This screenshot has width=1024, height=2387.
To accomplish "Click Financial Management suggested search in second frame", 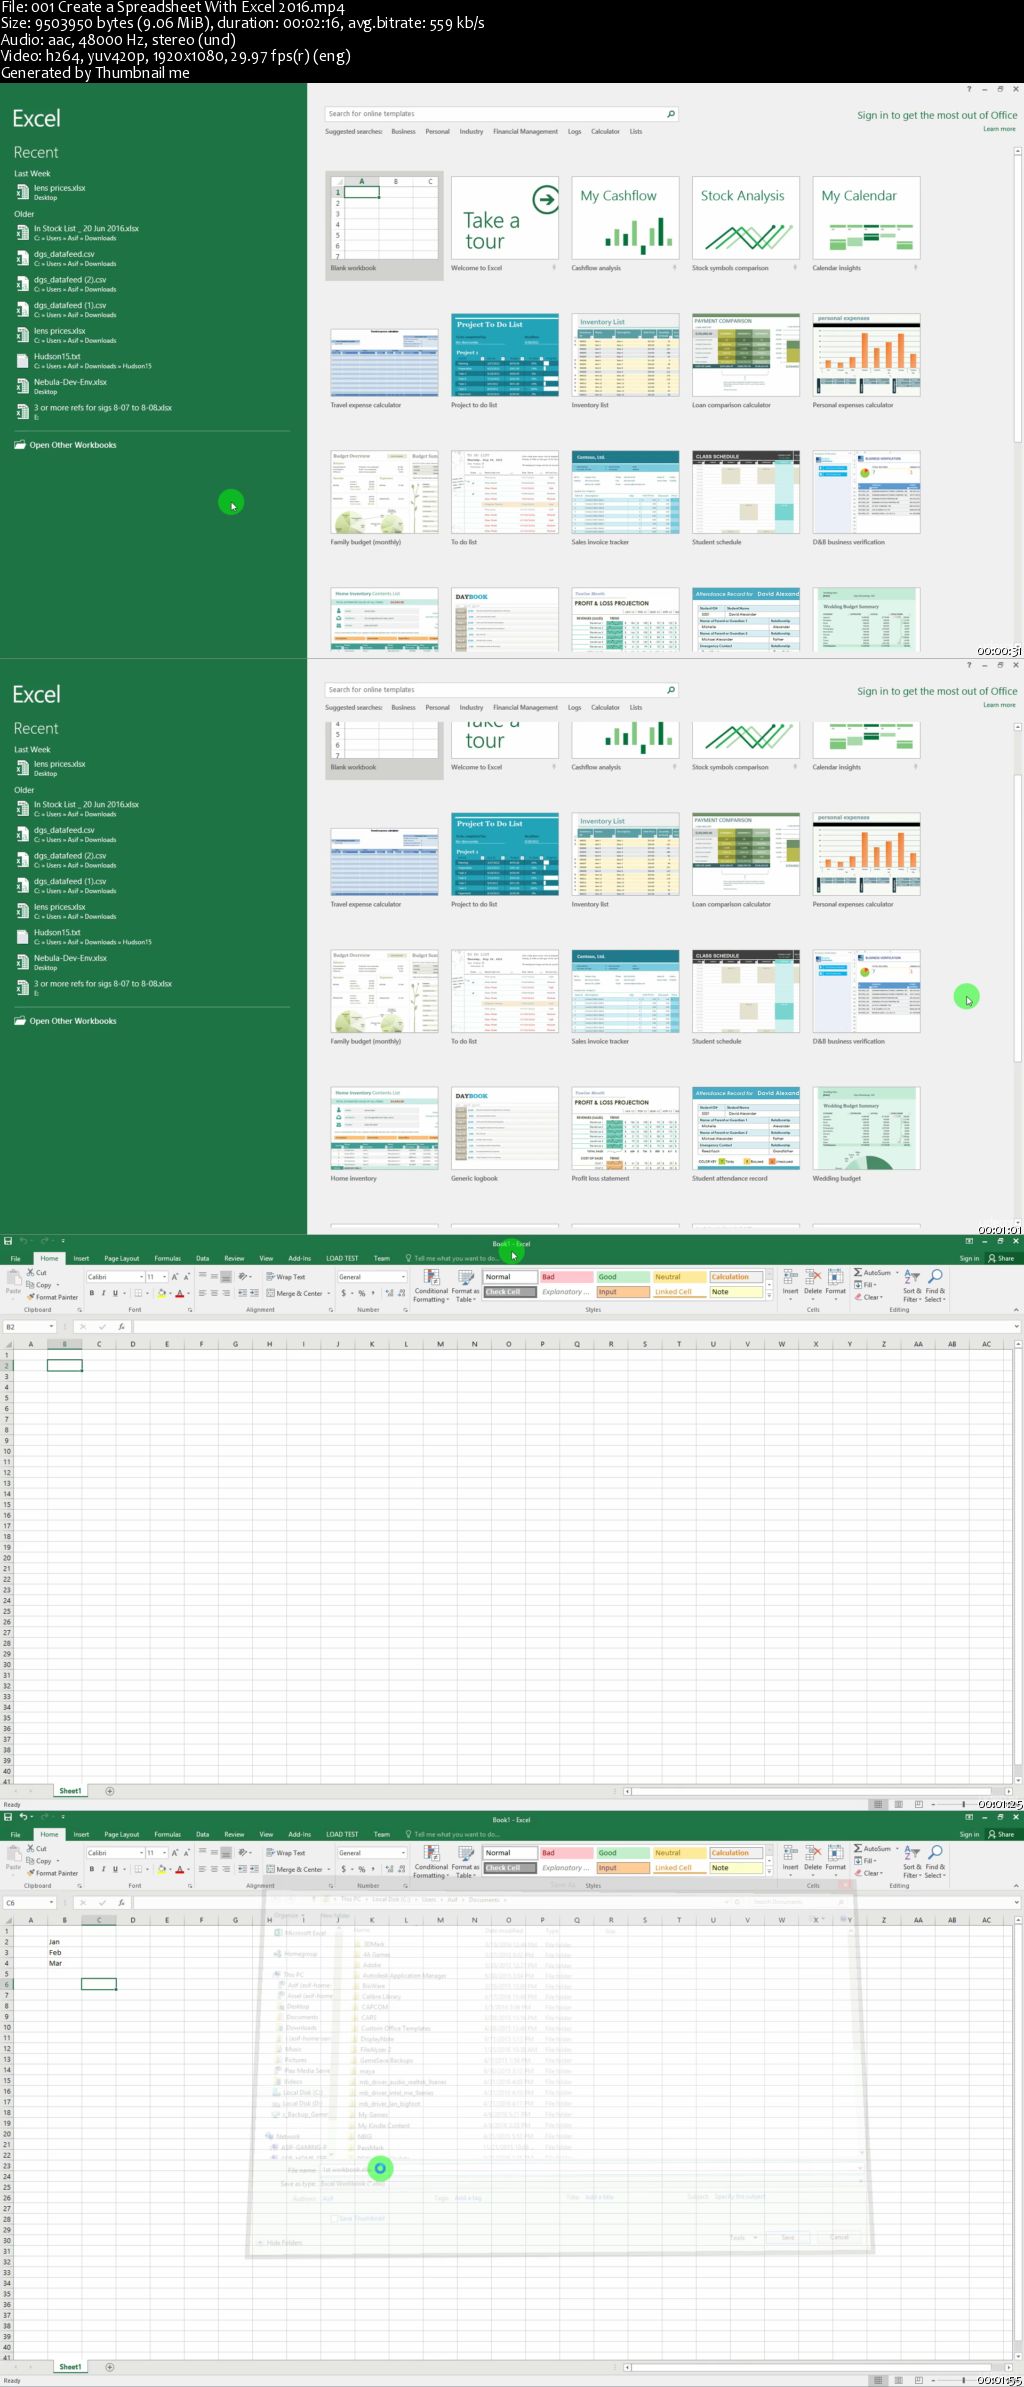I will point(525,707).
